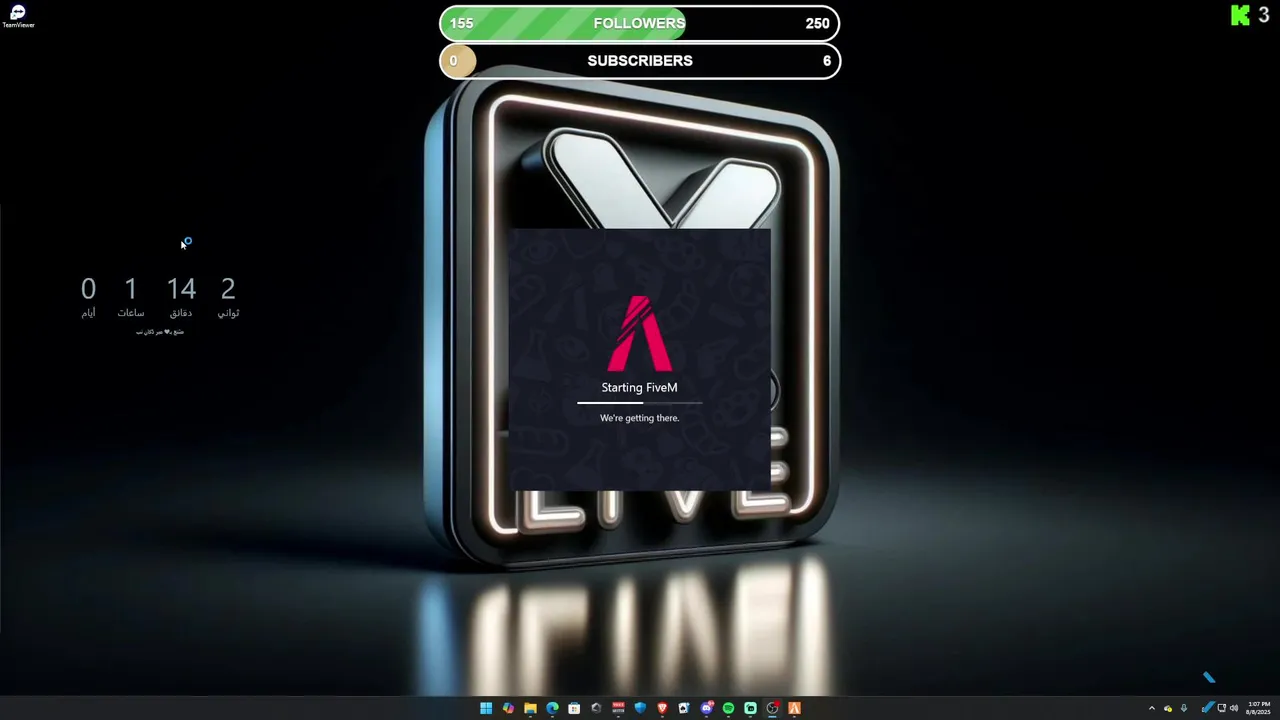
Task: Open the gray cube app in taskbar
Action: pyautogui.click(x=596, y=708)
